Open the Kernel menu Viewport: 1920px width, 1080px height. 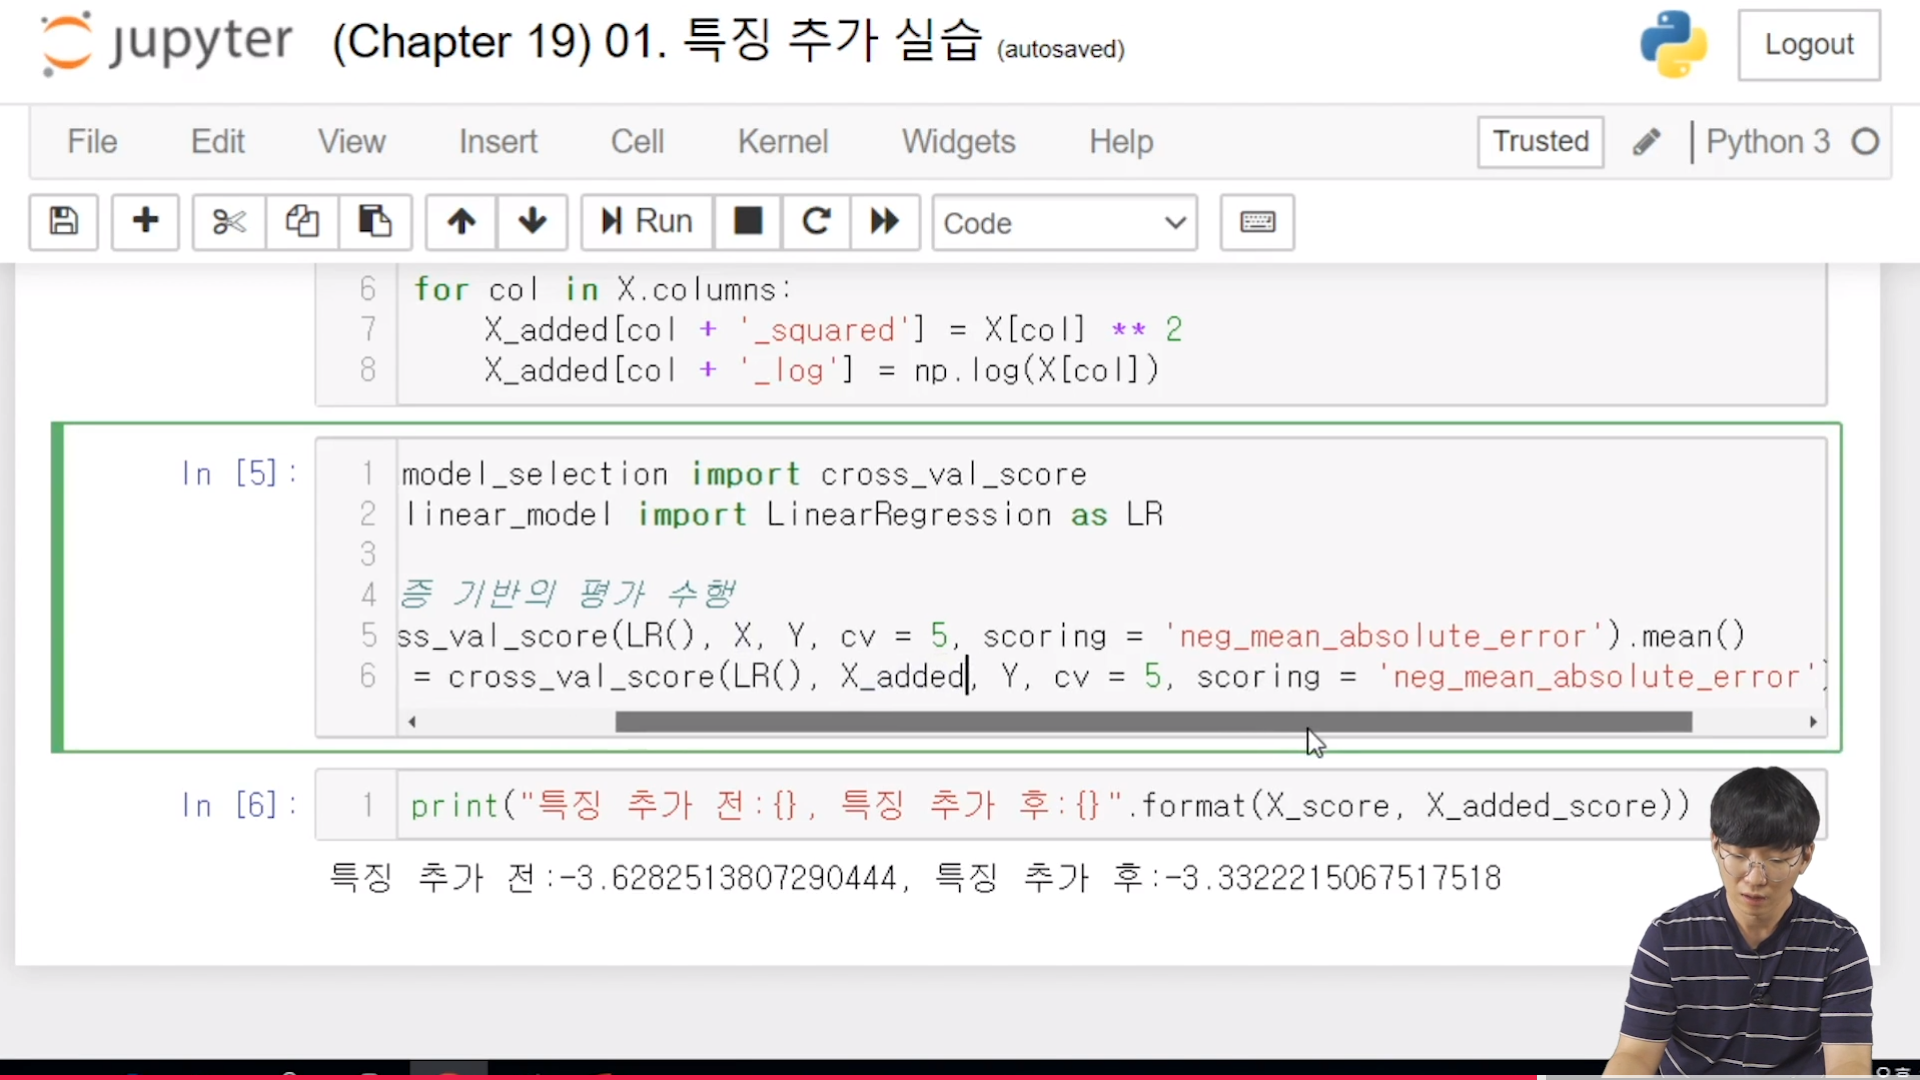coord(782,141)
